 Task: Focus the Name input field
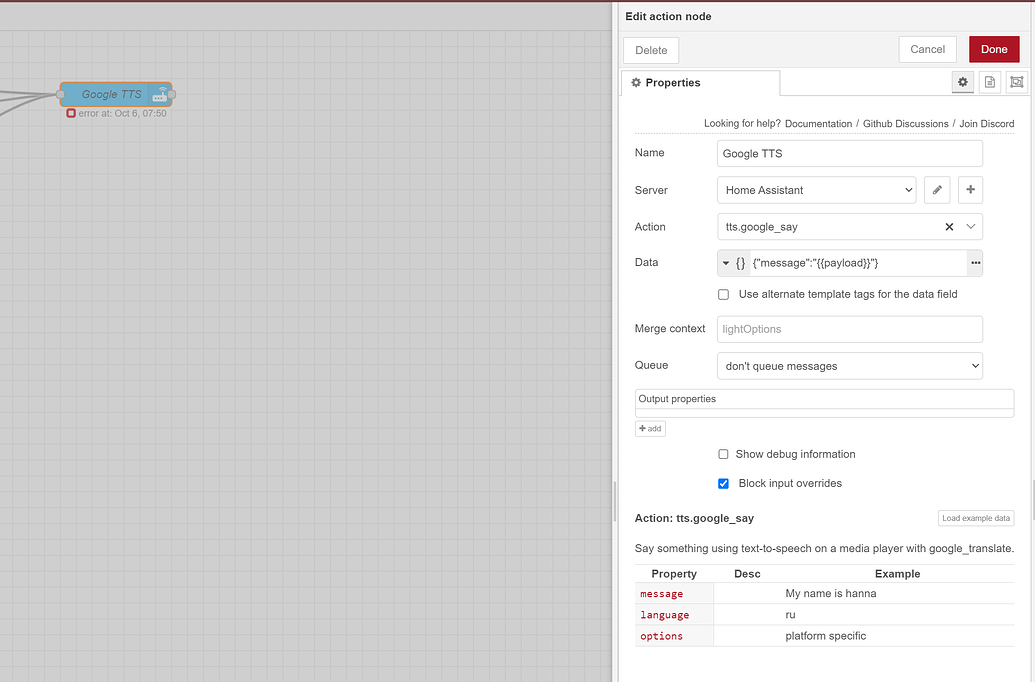(850, 153)
